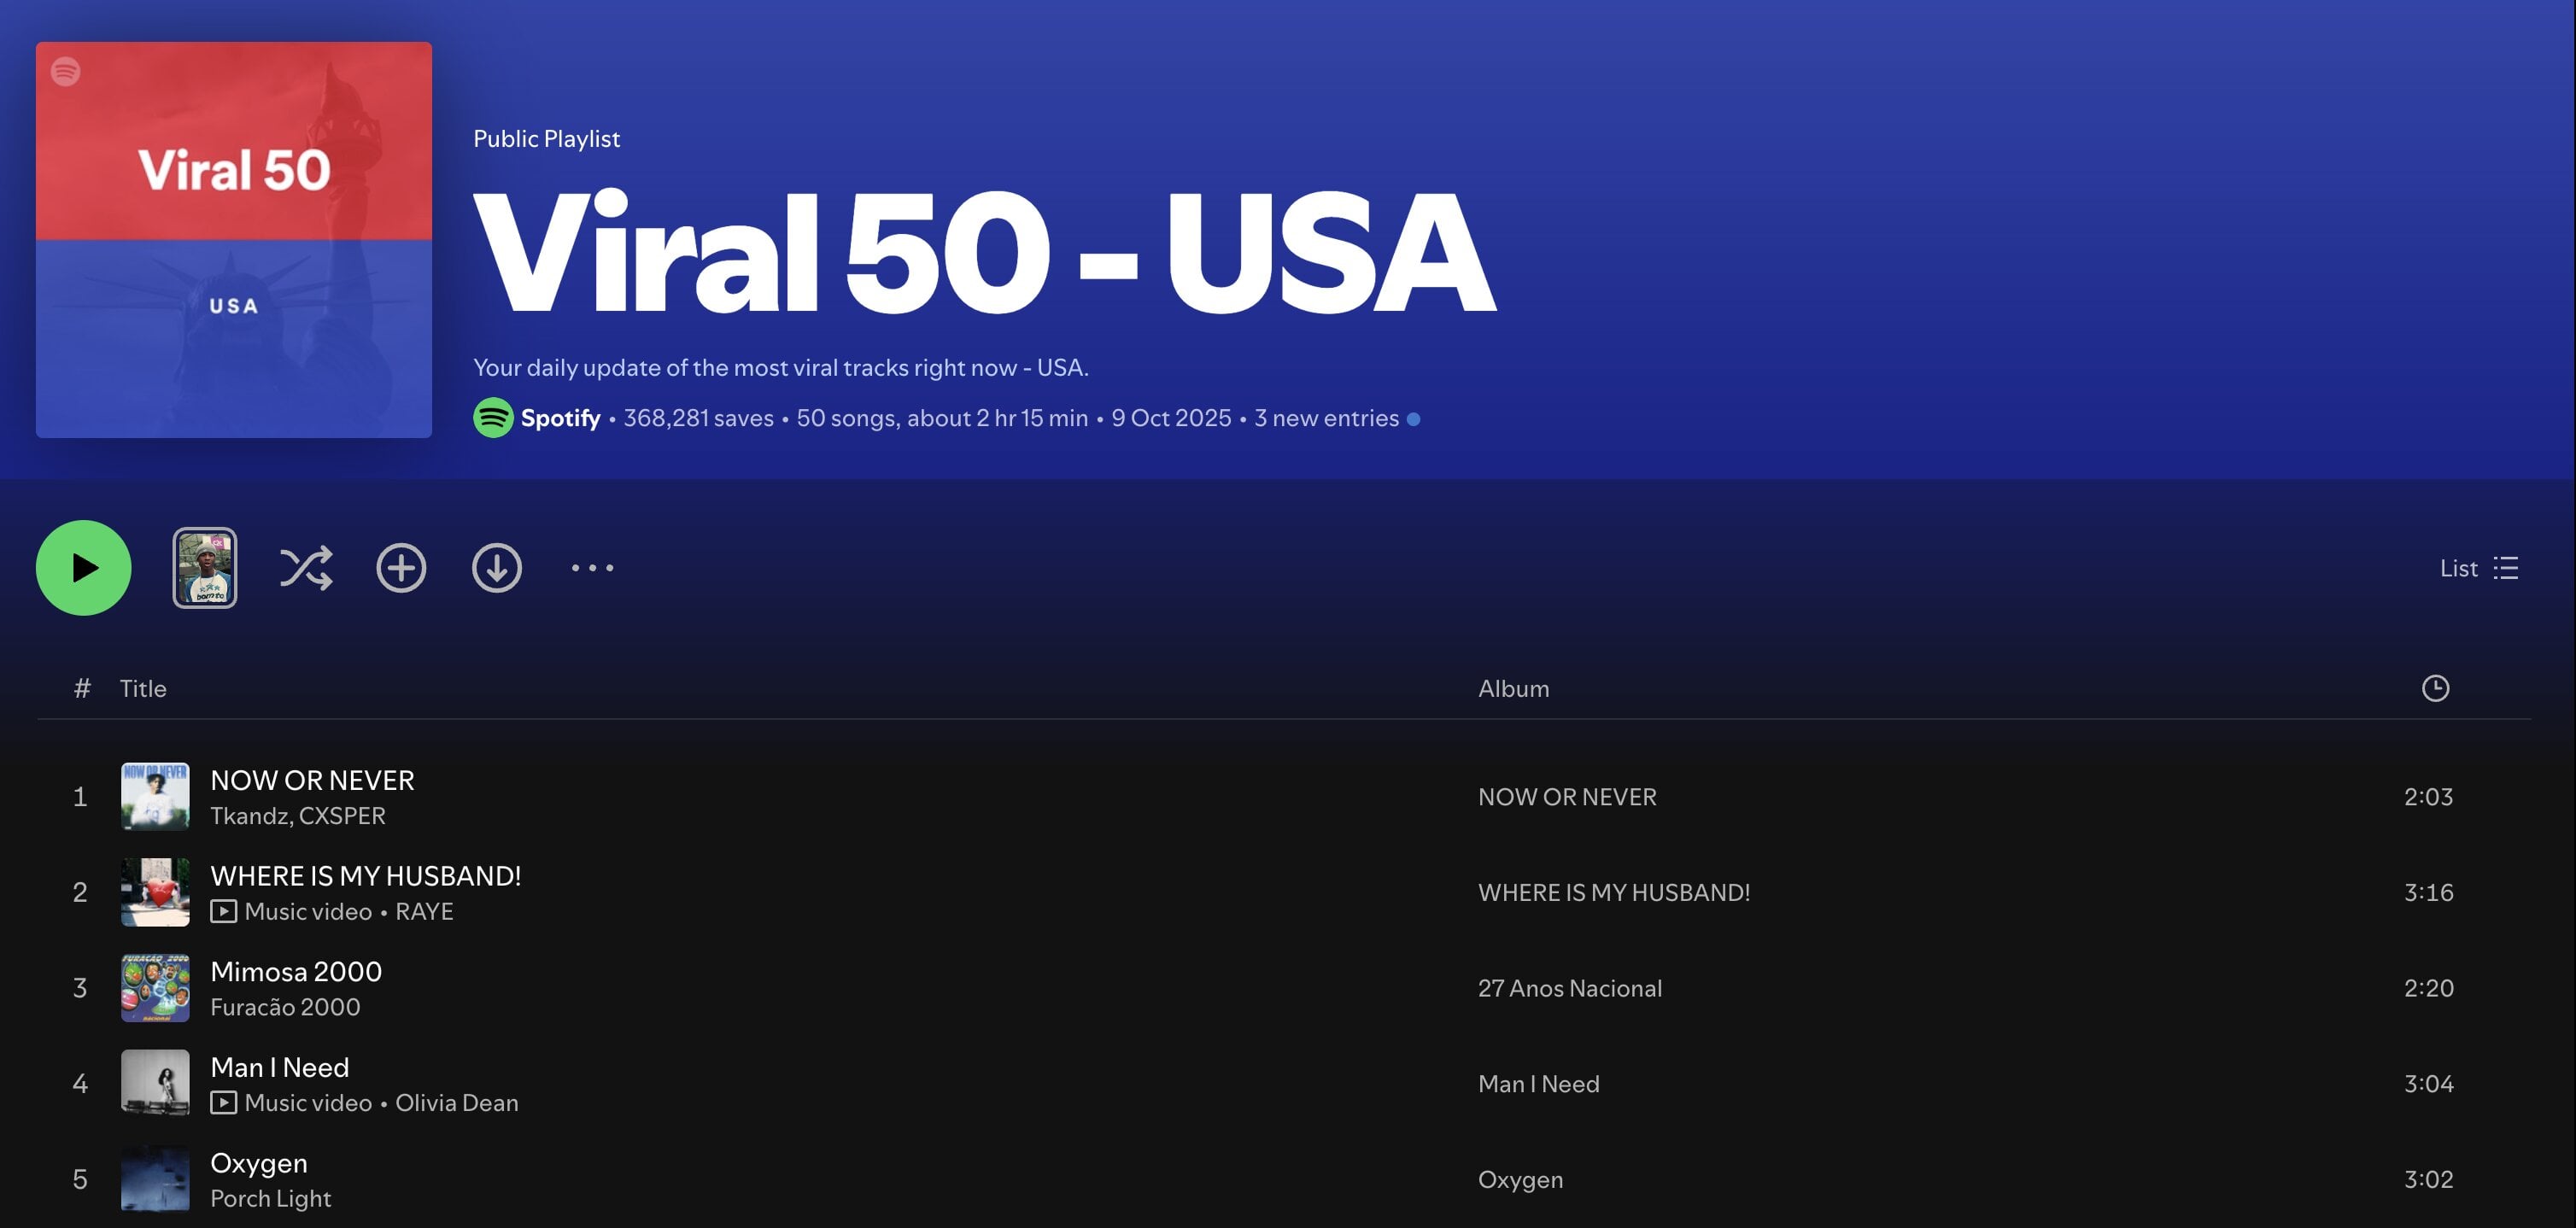Open the Spotify profile link
The image size is (2576, 1228).
coord(560,418)
